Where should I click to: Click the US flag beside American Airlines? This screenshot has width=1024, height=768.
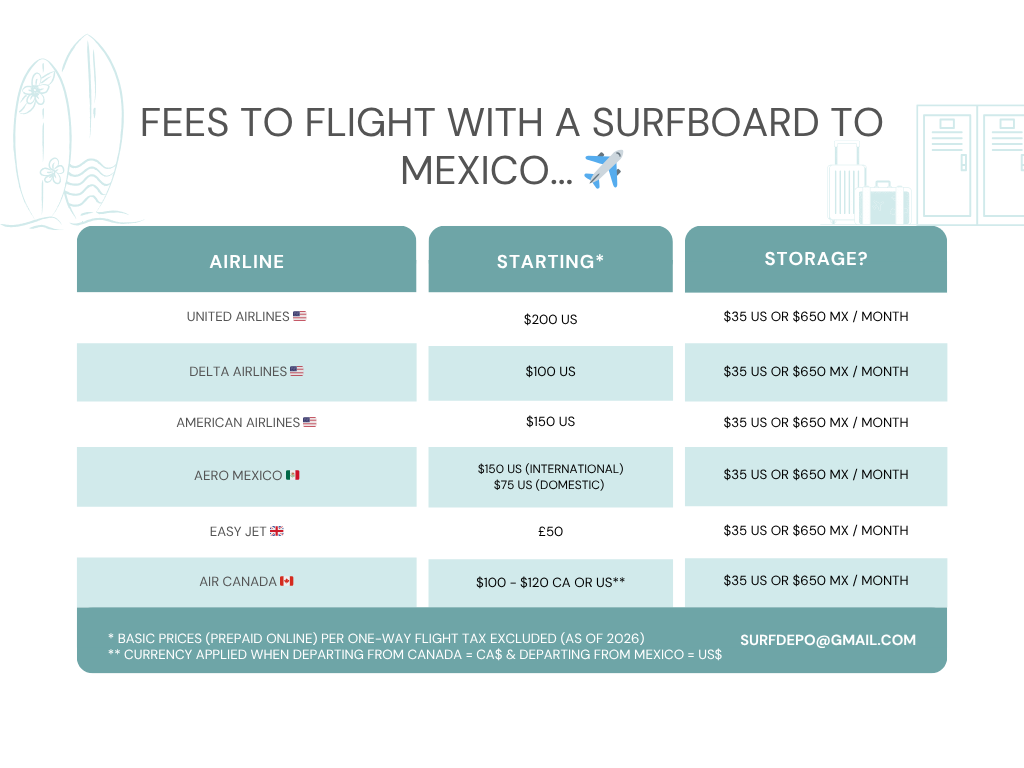[310, 422]
